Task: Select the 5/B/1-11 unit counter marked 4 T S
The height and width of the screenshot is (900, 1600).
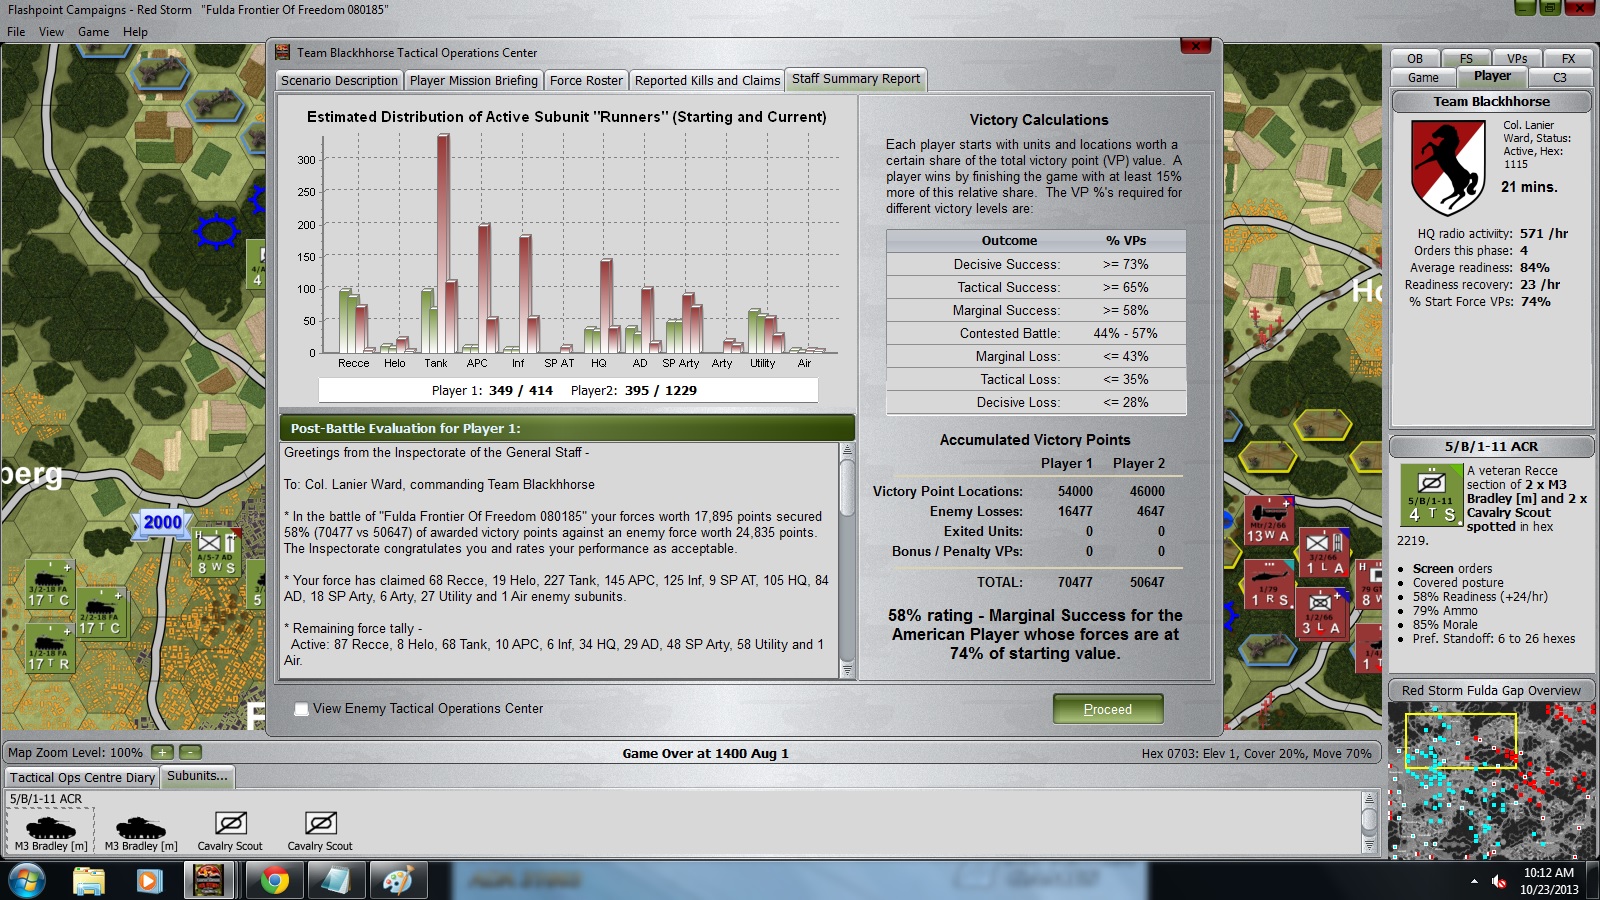Action: (1432, 496)
